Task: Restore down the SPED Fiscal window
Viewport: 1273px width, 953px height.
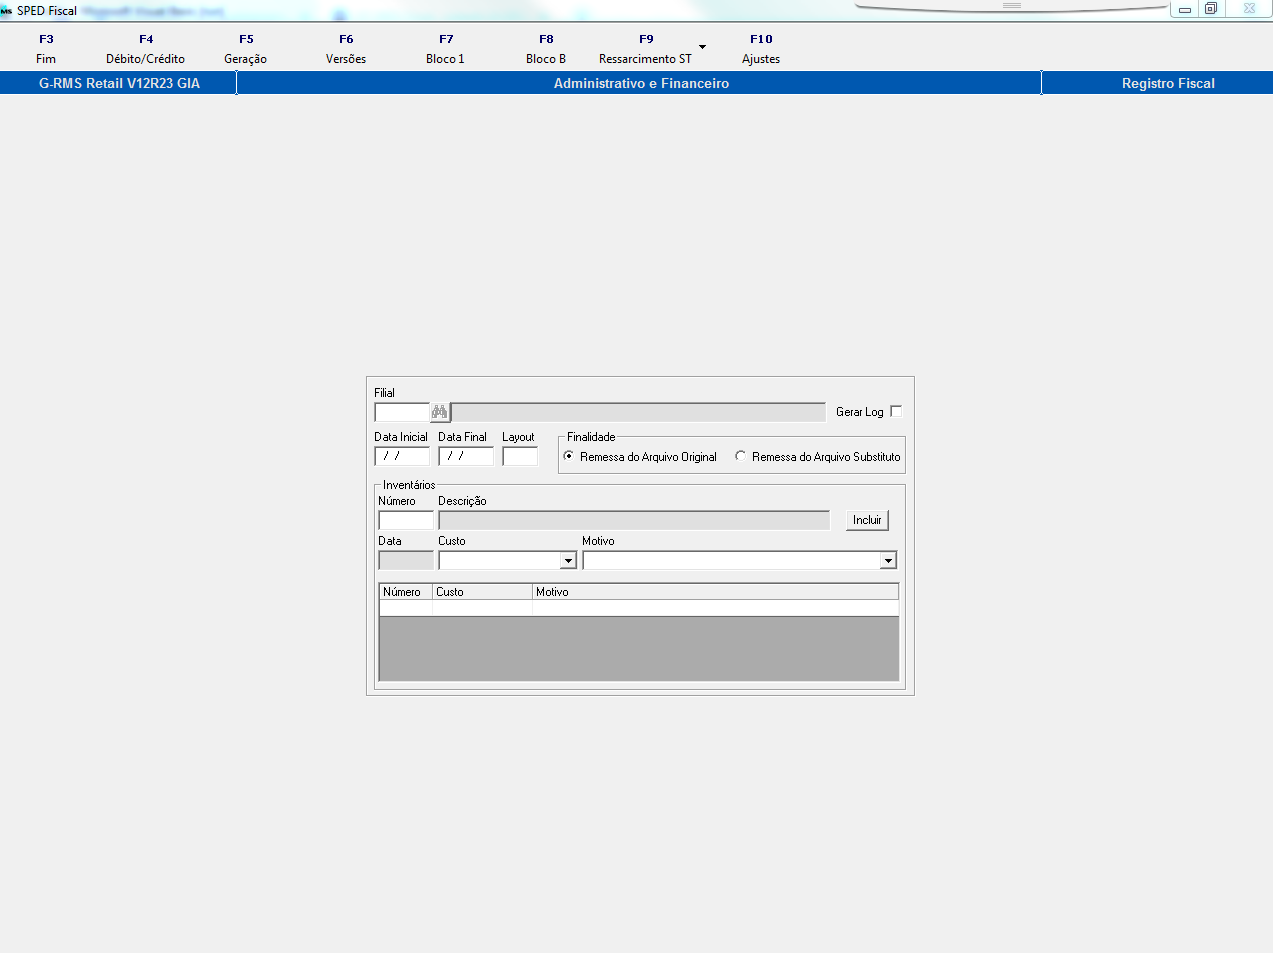Action: tap(1210, 9)
